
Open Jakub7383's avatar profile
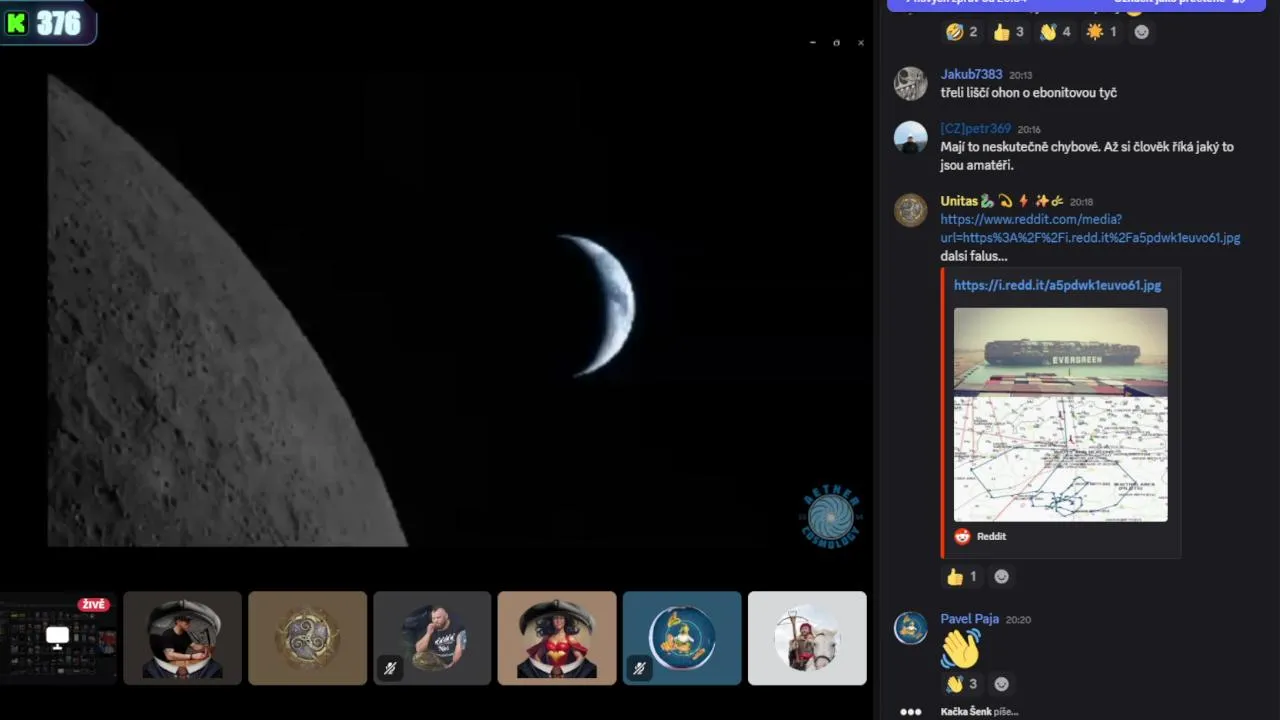(910, 83)
